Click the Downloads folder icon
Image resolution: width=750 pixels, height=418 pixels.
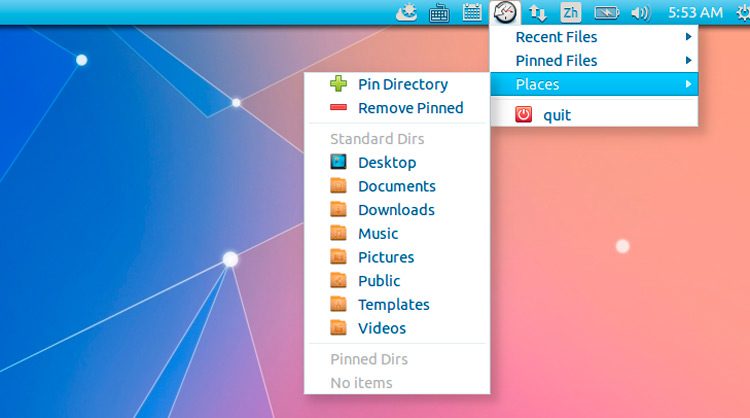click(x=339, y=209)
